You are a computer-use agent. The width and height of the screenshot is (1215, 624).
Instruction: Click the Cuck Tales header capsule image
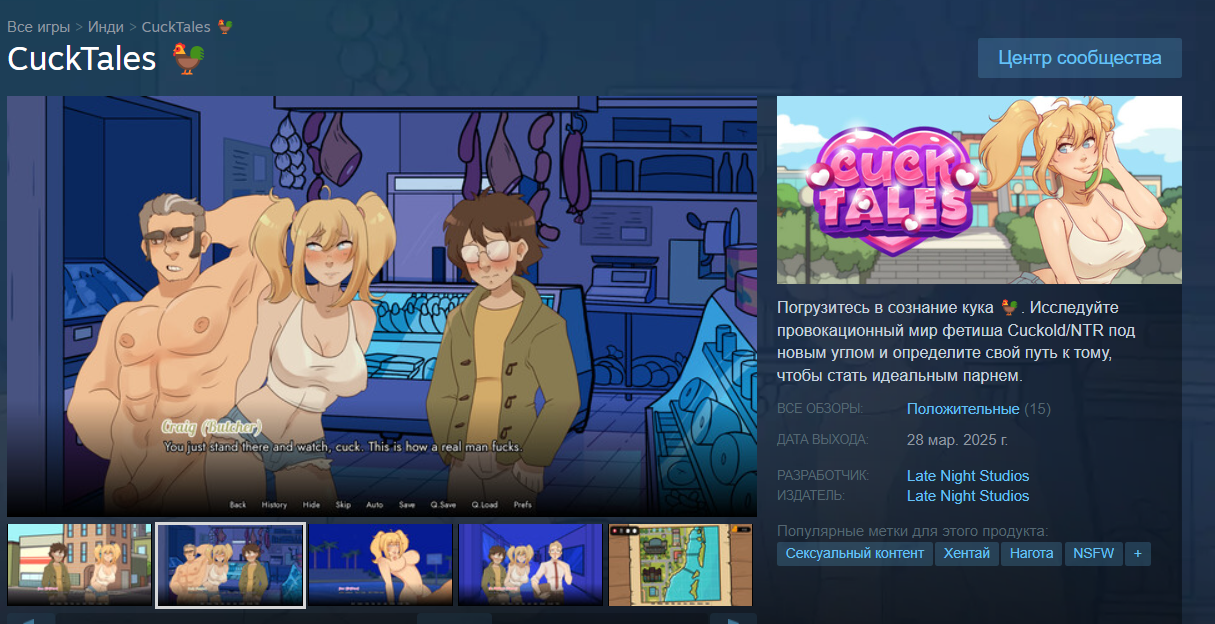(x=979, y=190)
